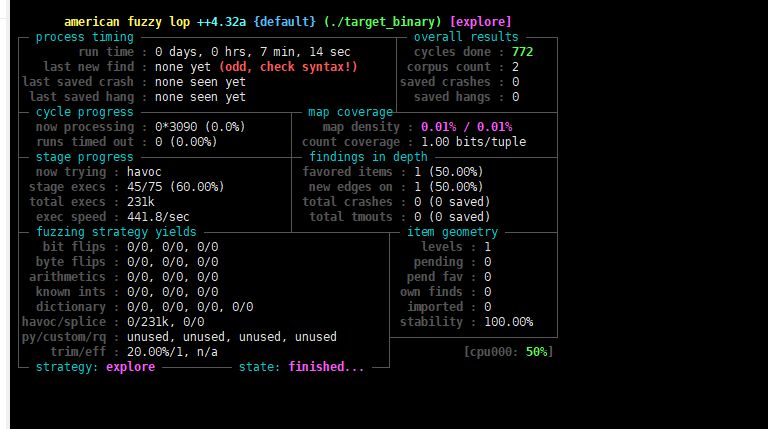Click the 'map coverage' section header
The image size is (768, 429).
click(350, 112)
